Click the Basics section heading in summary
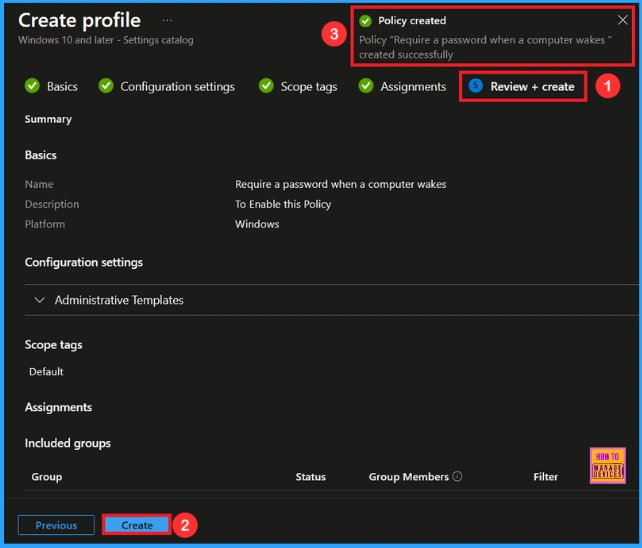This screenshot has height=548, width=642. (x=41, y=155)
